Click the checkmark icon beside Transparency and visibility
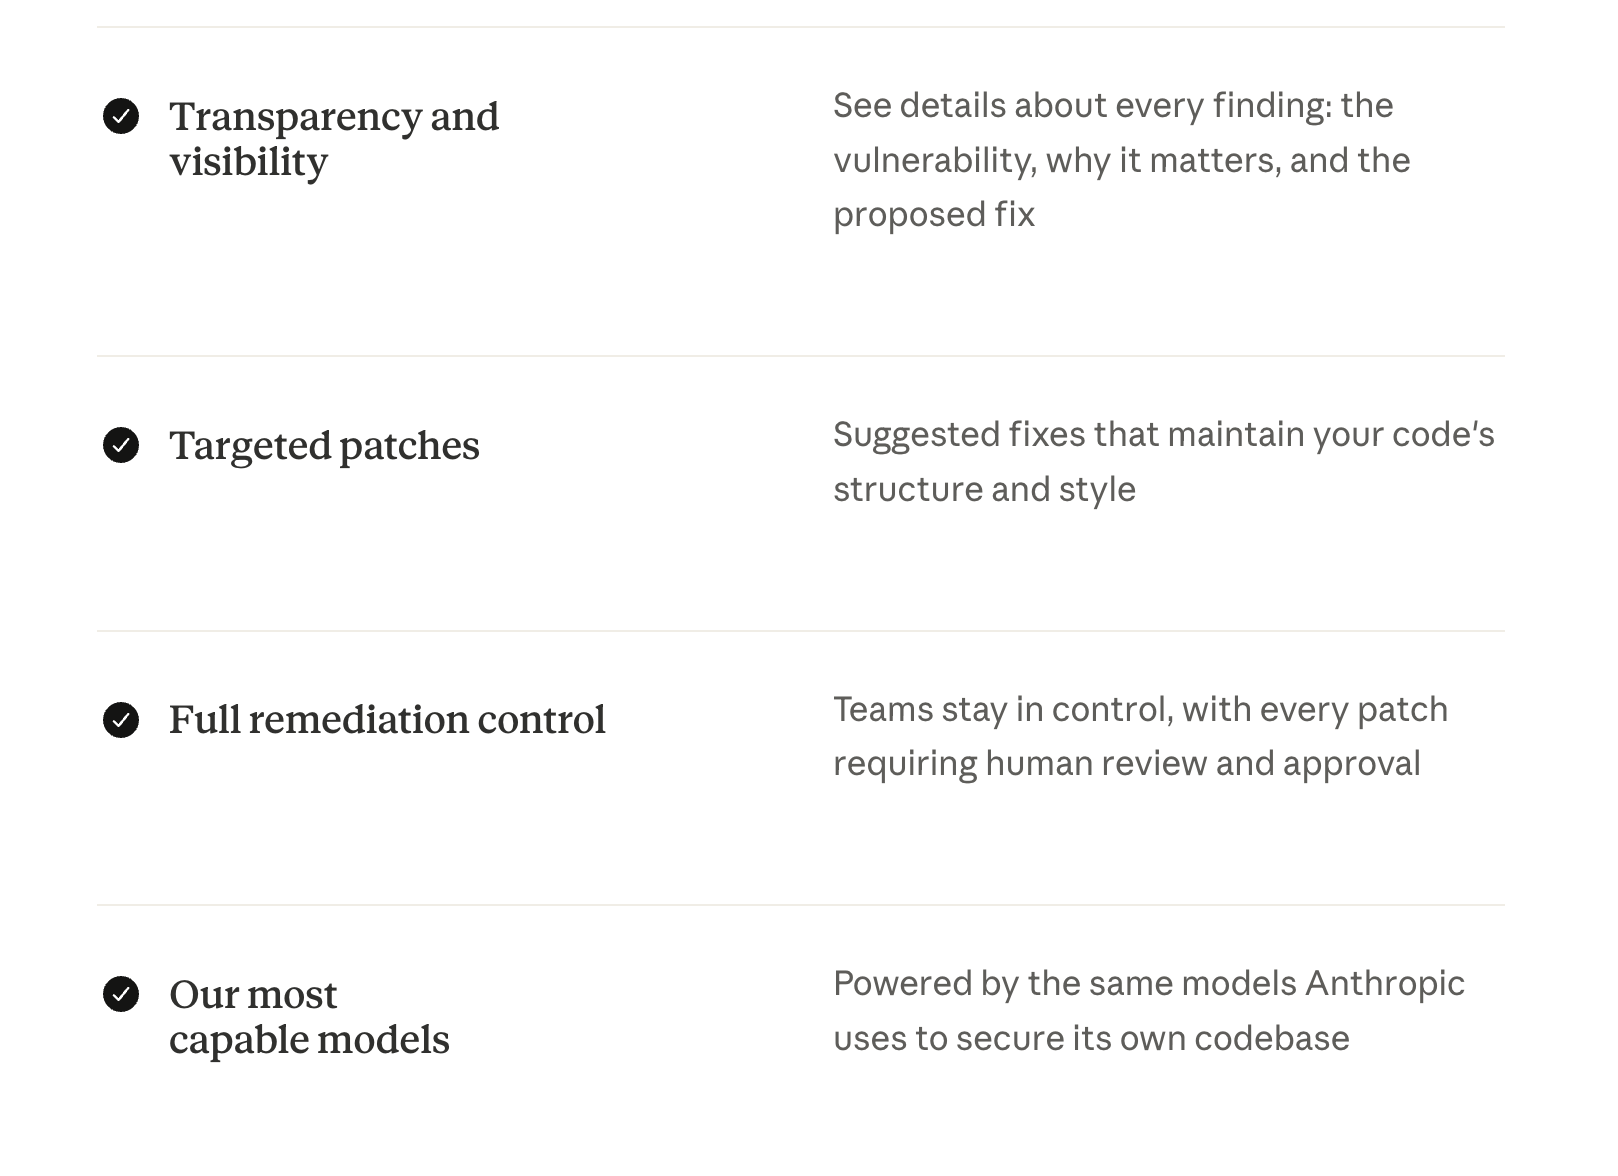Image resolution: width=1618 pixels, height=1176 pixels. (121, 116)
